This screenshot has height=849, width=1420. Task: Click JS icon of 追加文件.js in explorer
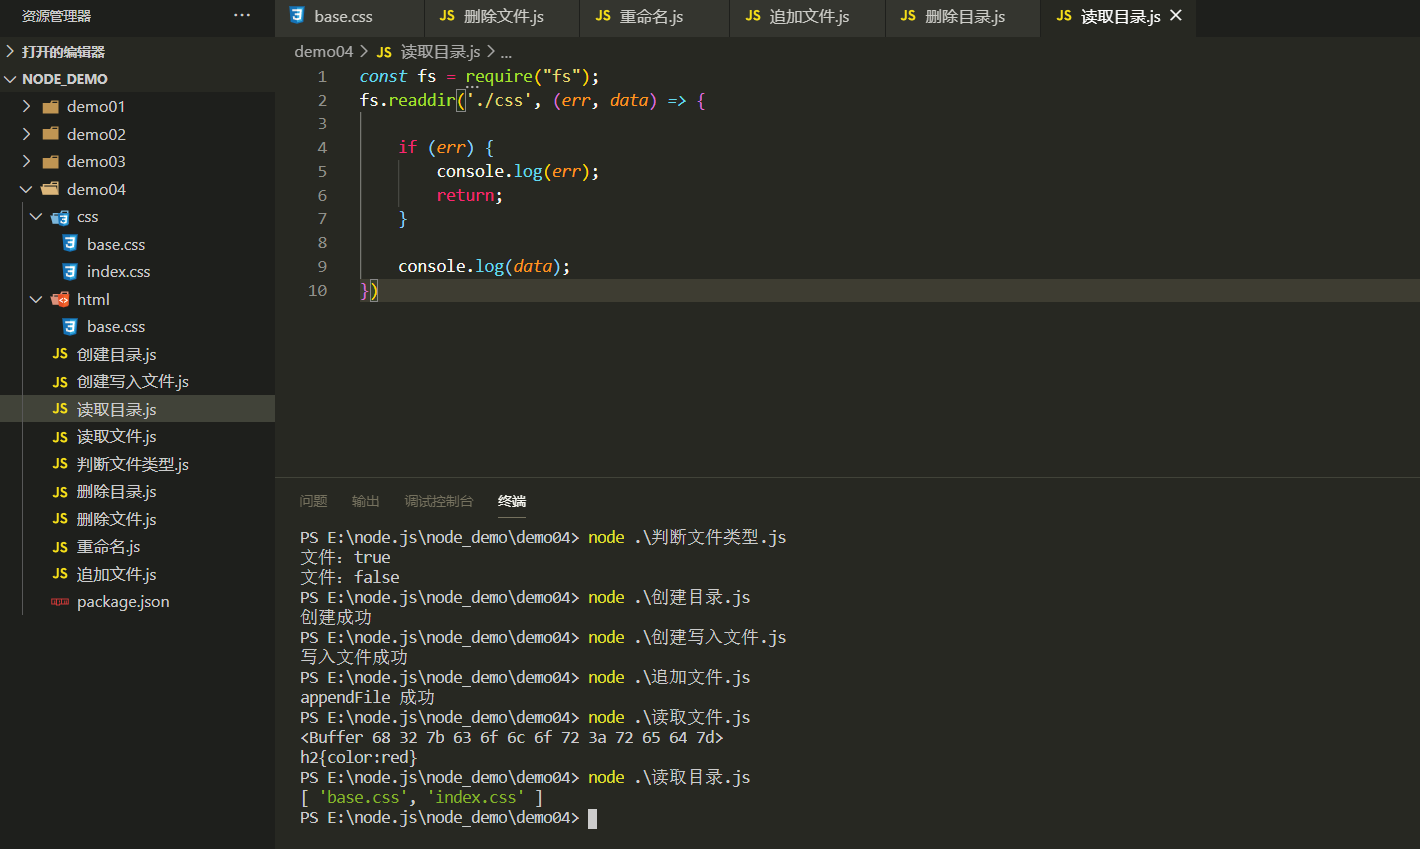(x=60, y=574)
